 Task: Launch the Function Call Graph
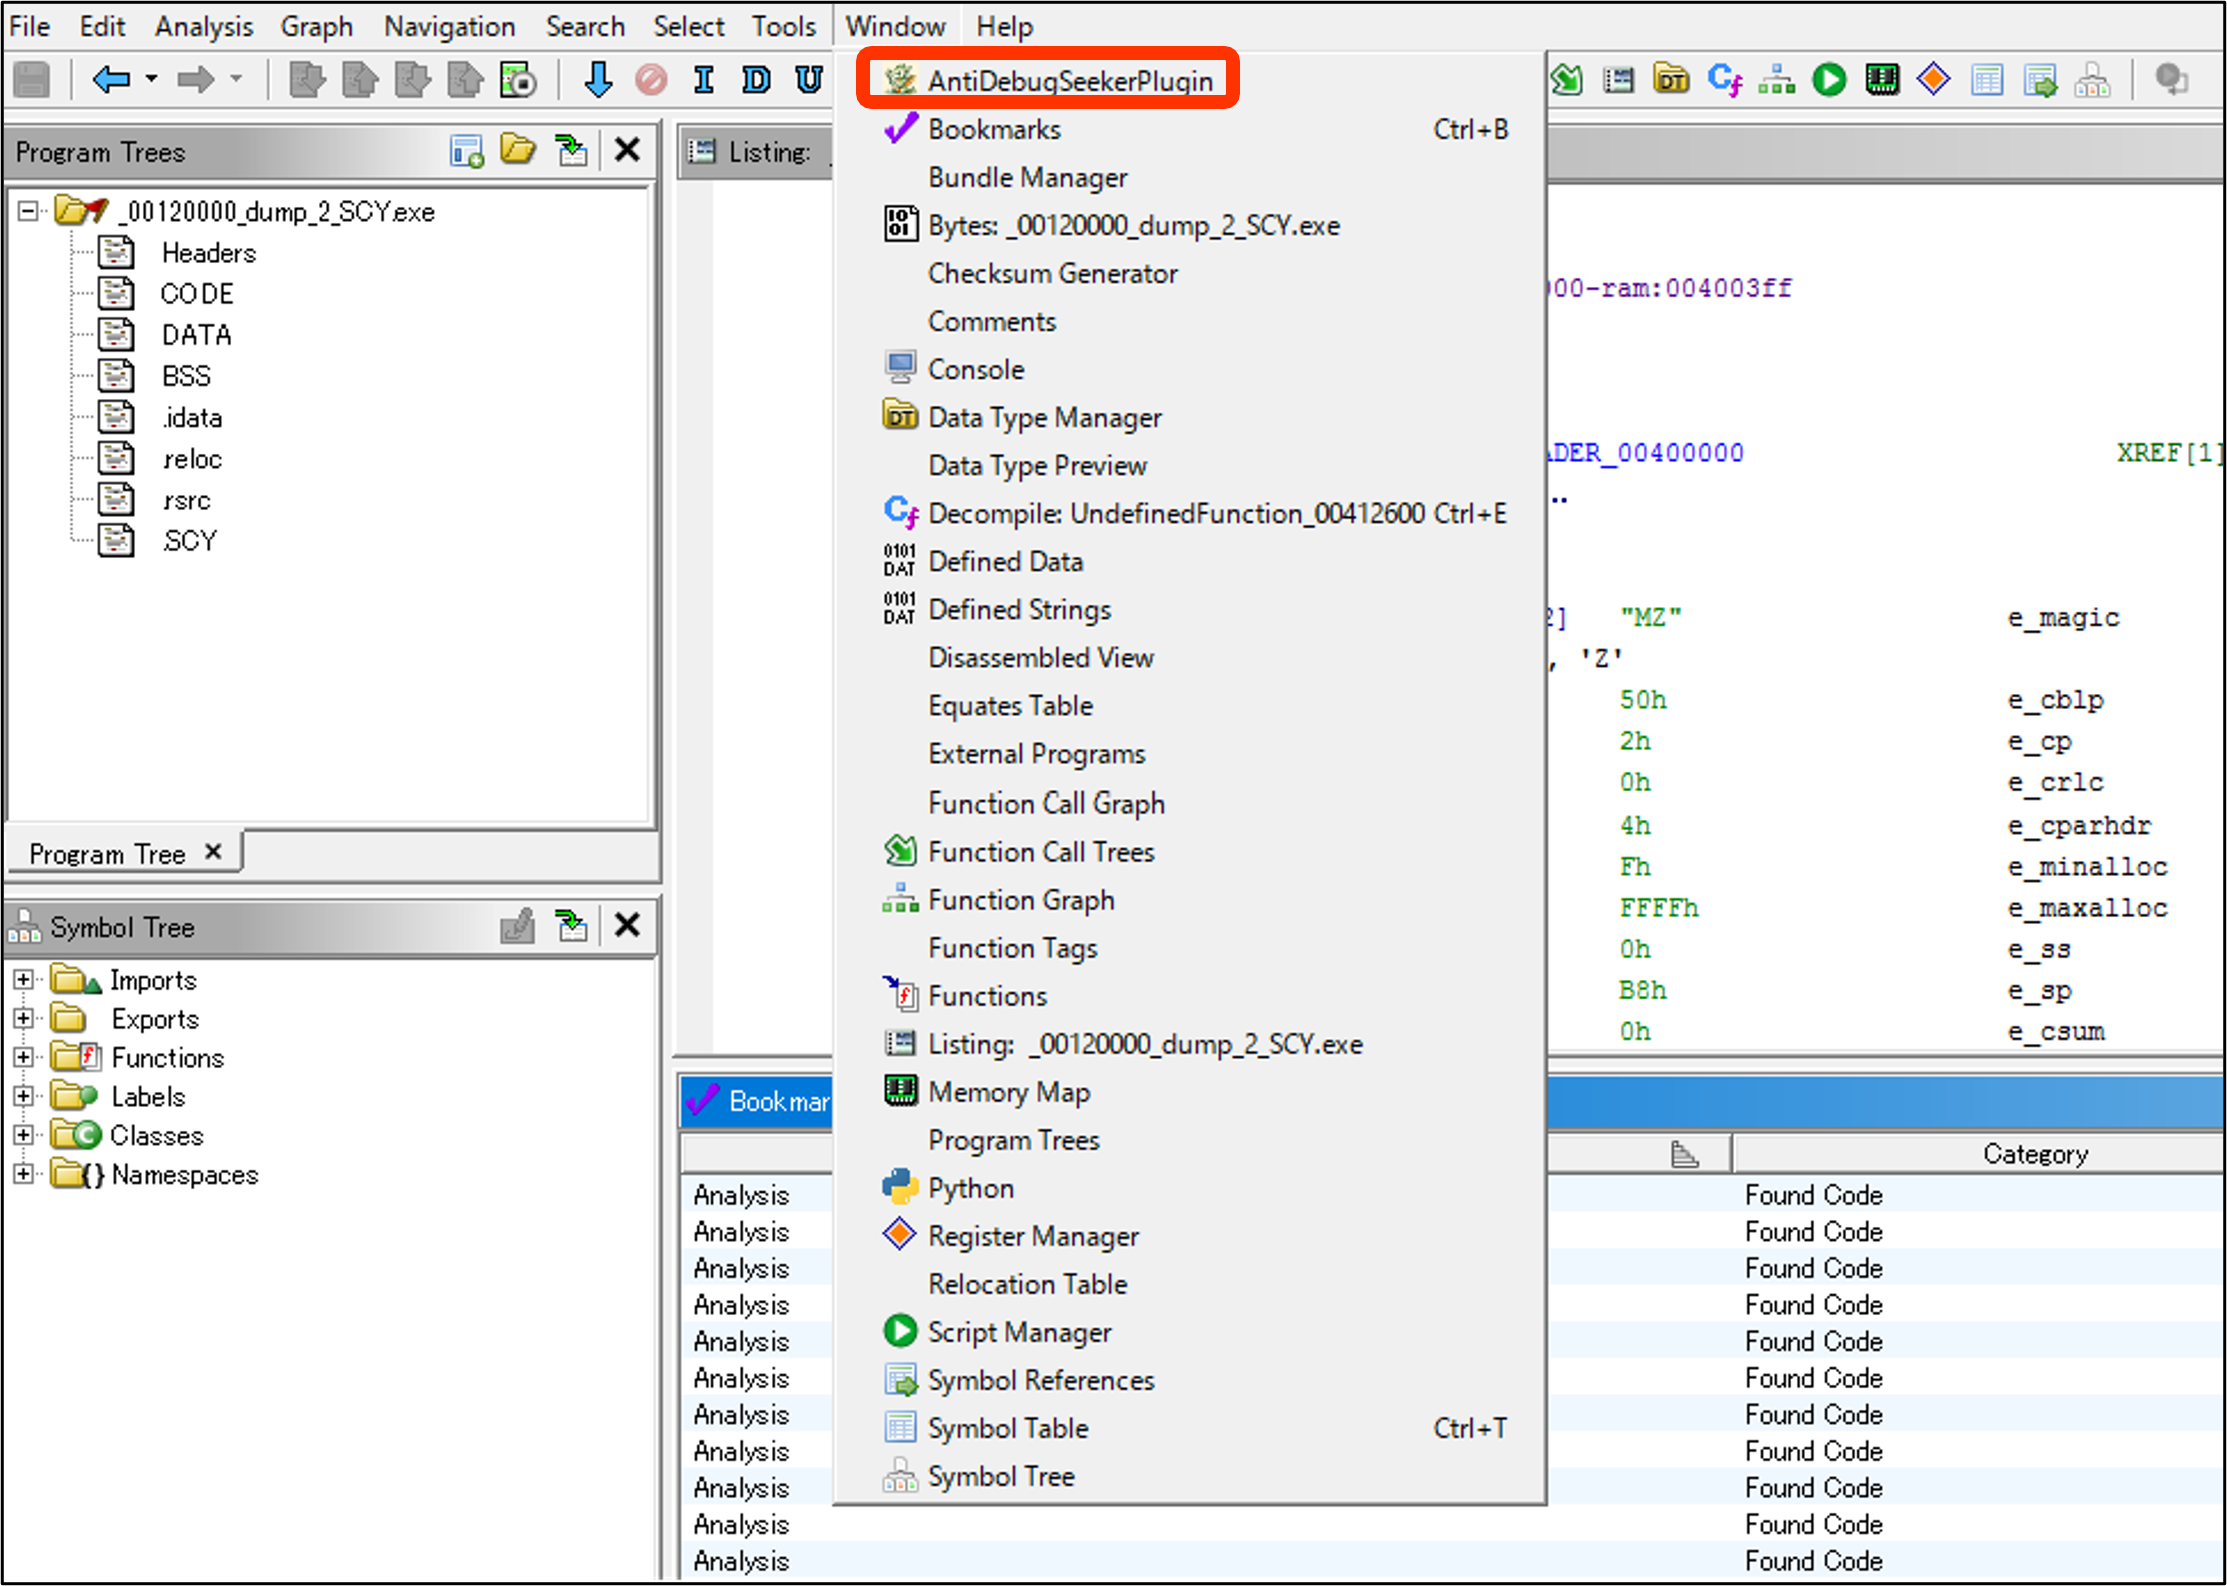[1038, 802]
